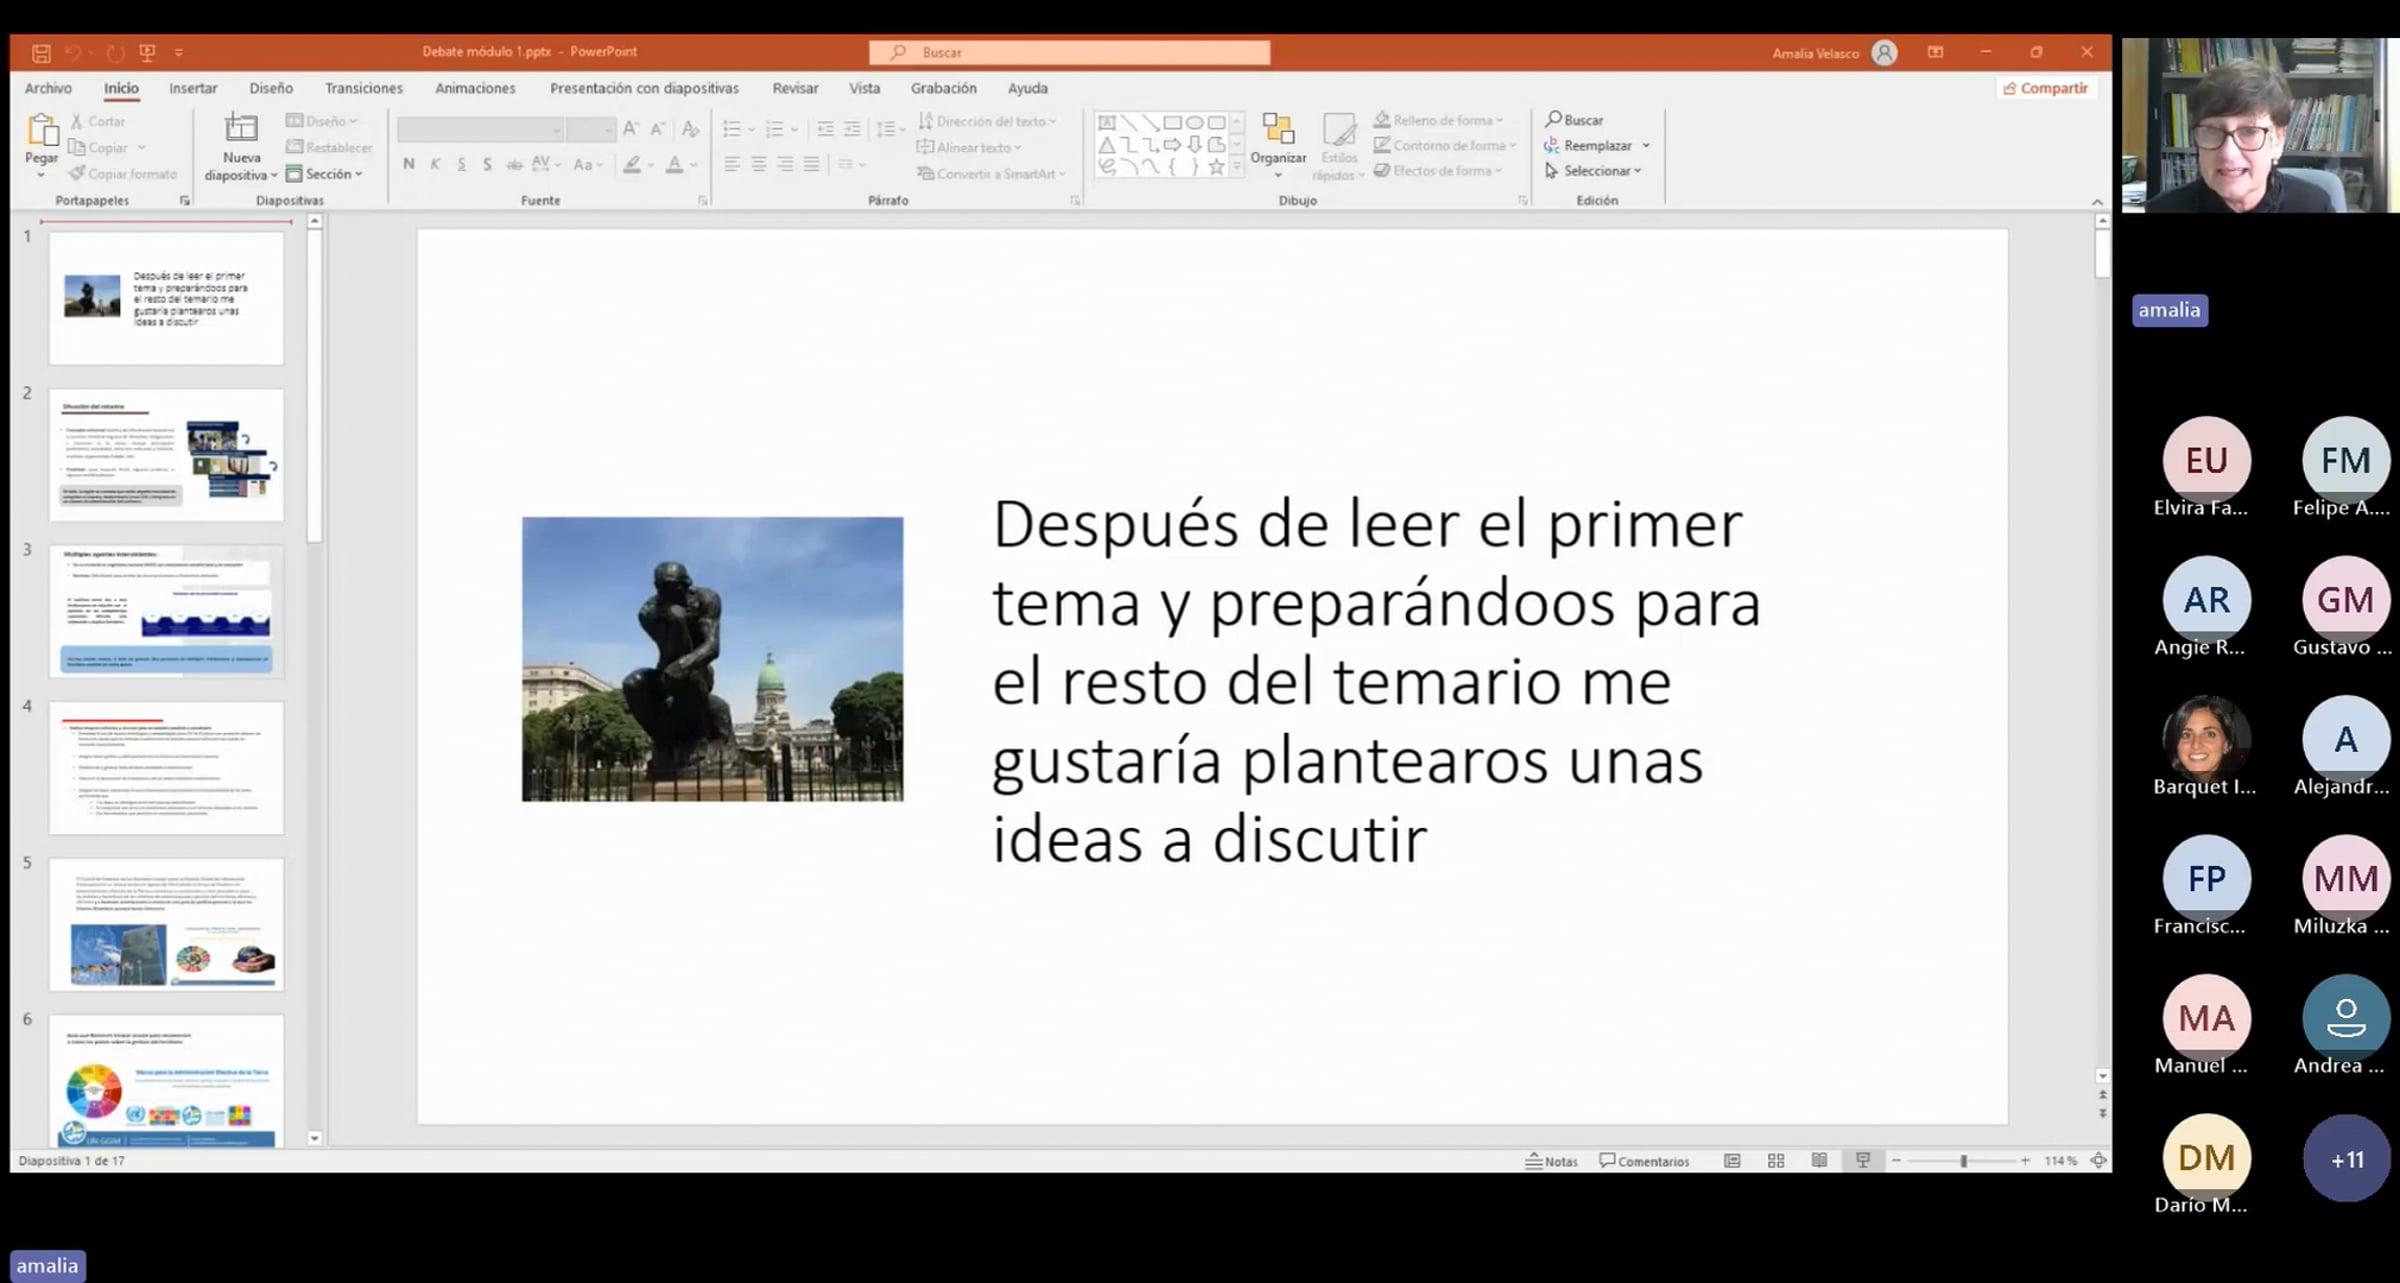Click fit slide to window icon
This screenshot has height=1283, width=2400.
(x=2098, y=1161)
